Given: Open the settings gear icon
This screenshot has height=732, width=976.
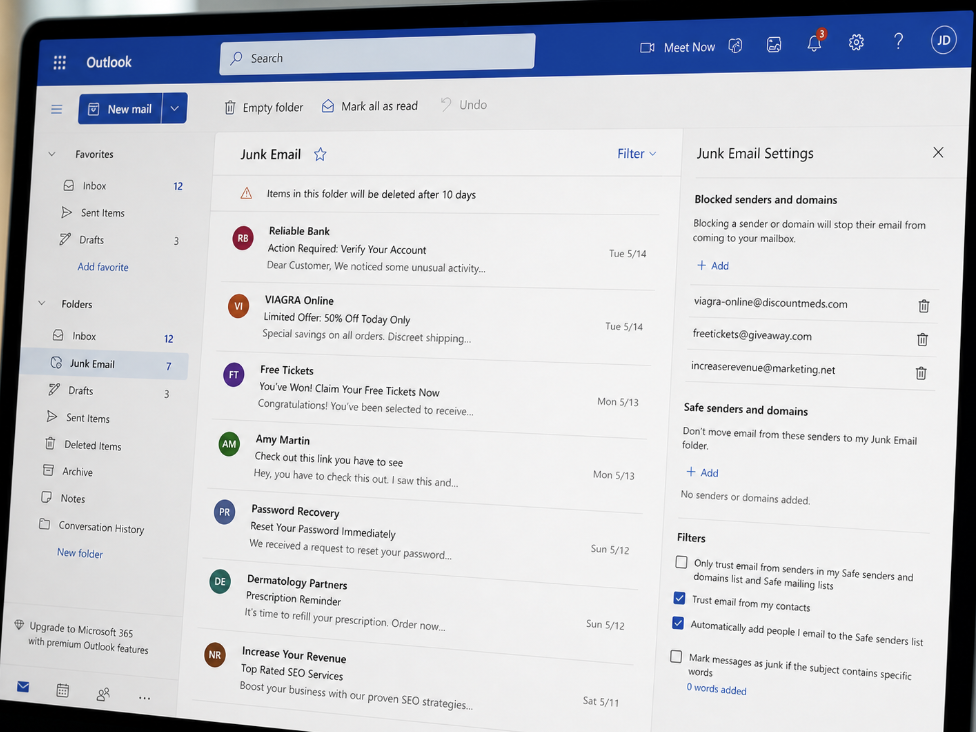Looking at the screenshot, I should click(x=856, y=42).
